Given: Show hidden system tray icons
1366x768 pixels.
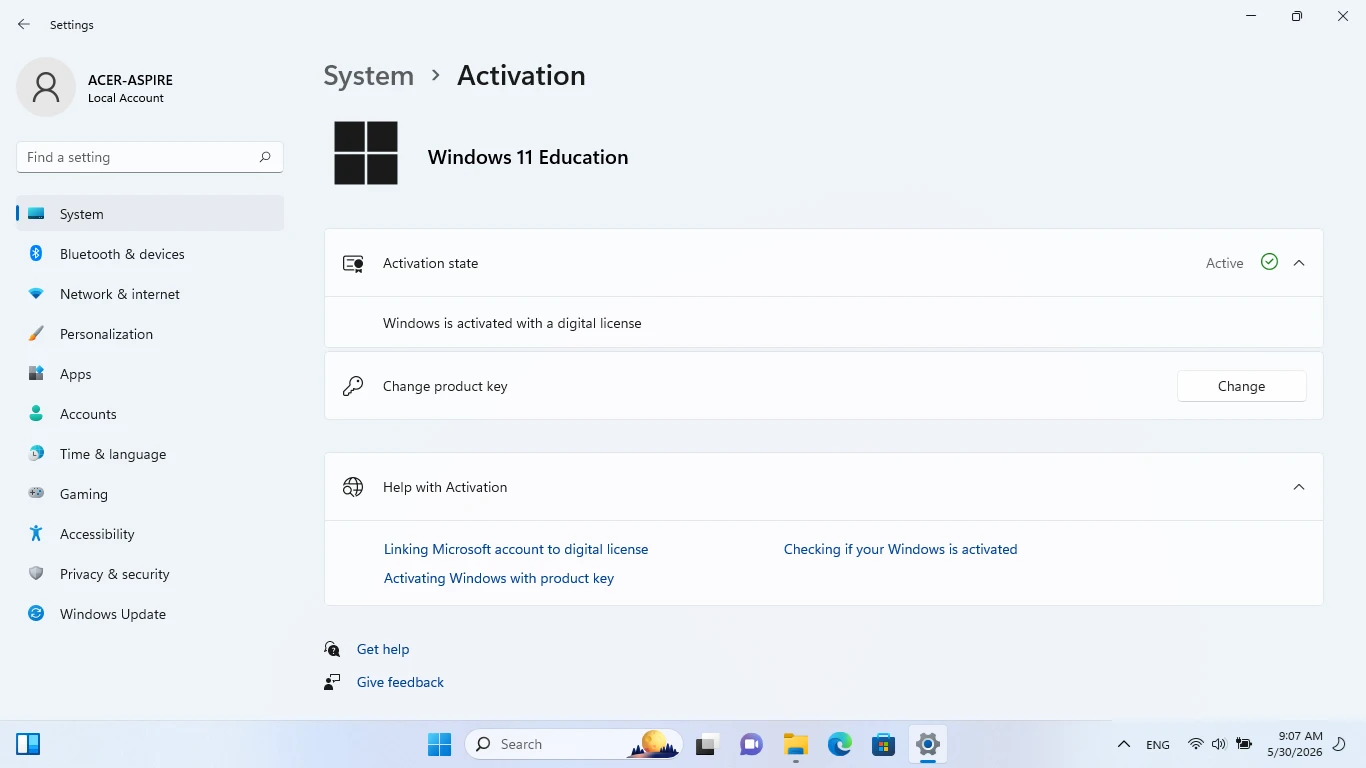Looking at the screenshot, I should (1124, 744).
